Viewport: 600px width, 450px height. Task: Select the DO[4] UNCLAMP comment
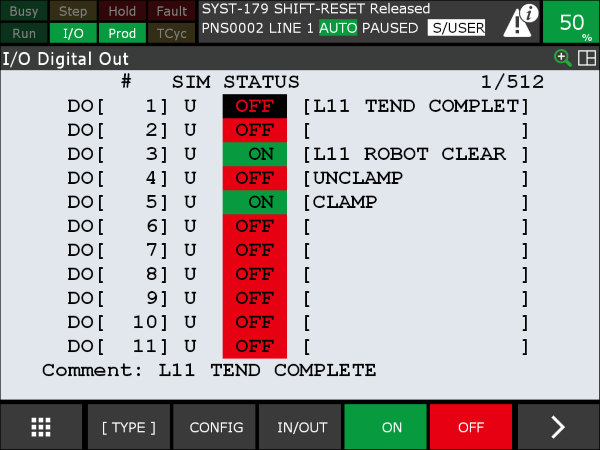click(x=415, y=178)
